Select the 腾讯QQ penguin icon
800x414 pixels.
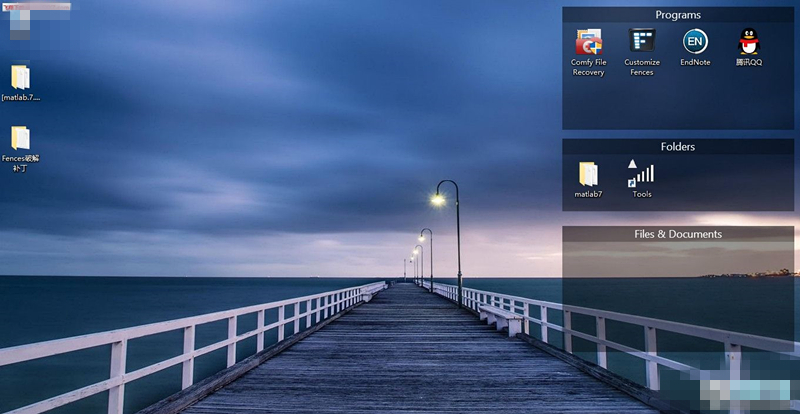pos(749,42)
